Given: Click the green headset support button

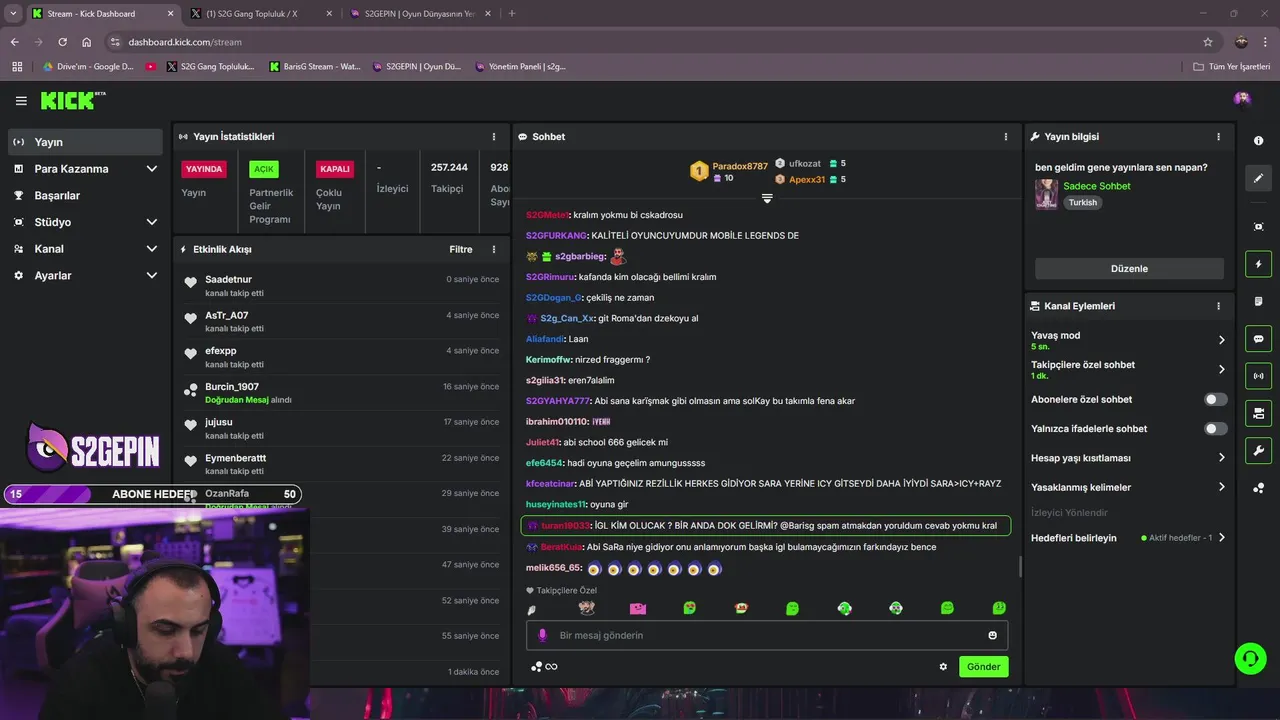Looking at the screenshot, I should (x=1250, y=658).
